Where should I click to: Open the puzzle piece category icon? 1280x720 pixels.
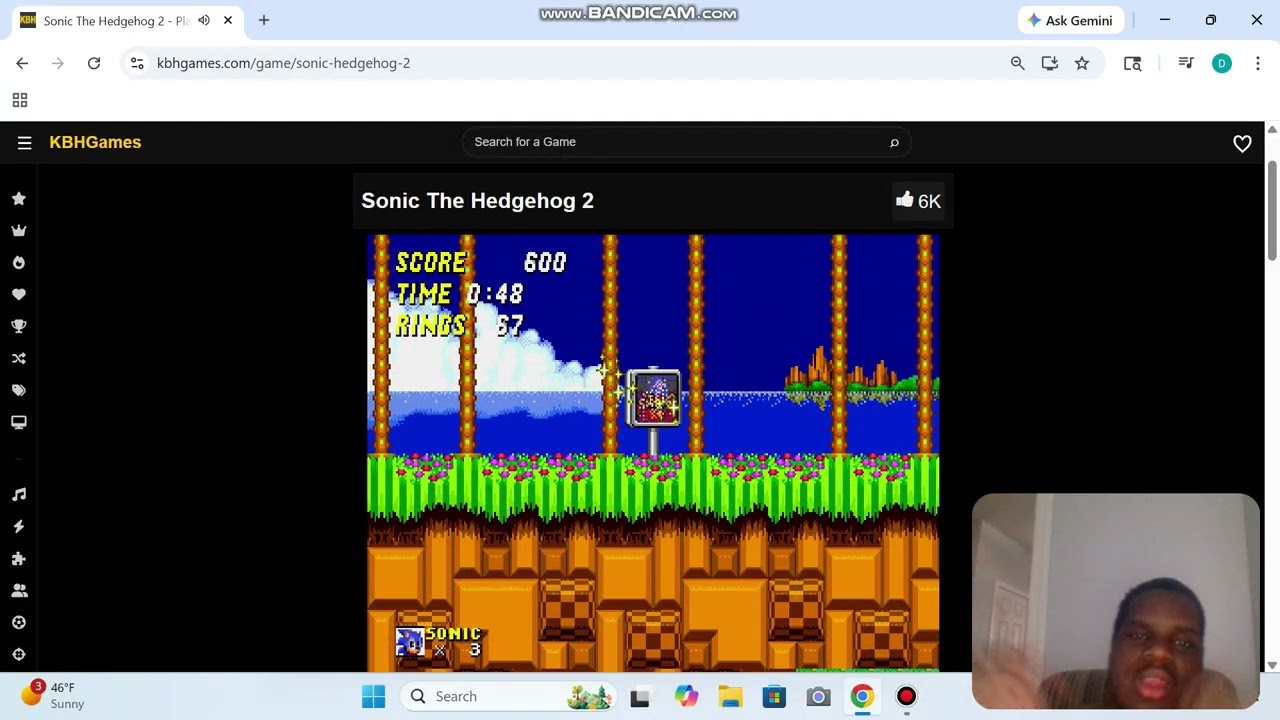pyautogui.click(x=18, y=558)
